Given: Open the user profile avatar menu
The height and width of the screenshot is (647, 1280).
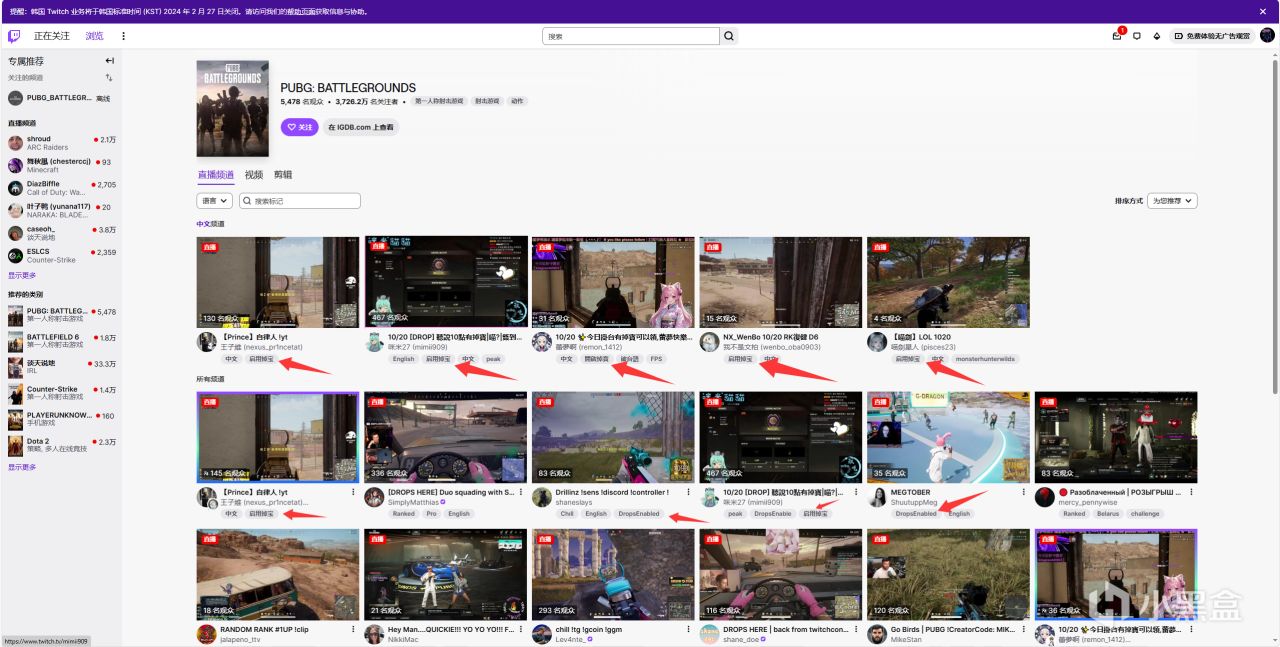Looking at the screenshot, I should click(1267, 36).
